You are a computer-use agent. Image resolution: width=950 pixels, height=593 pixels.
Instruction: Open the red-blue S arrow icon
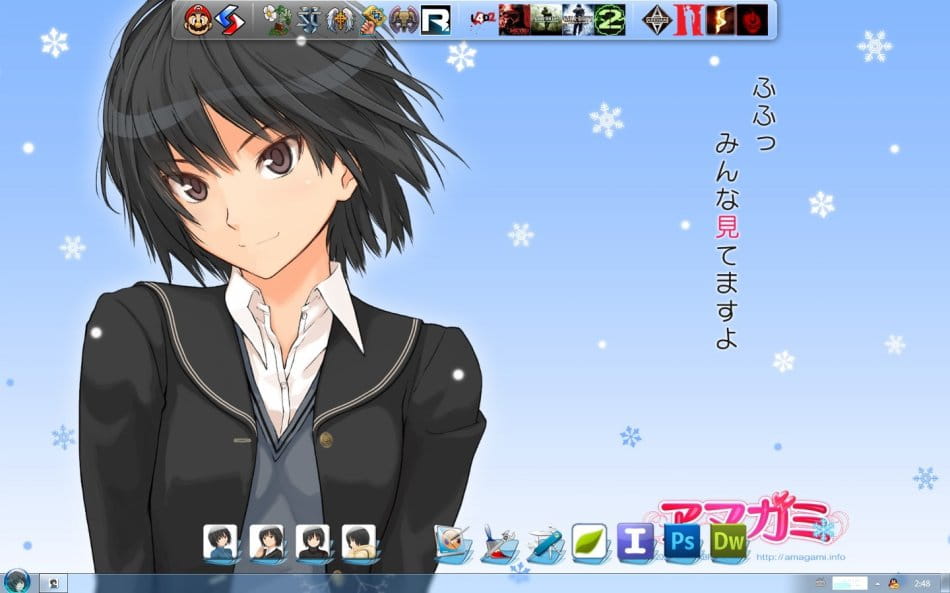230,20
